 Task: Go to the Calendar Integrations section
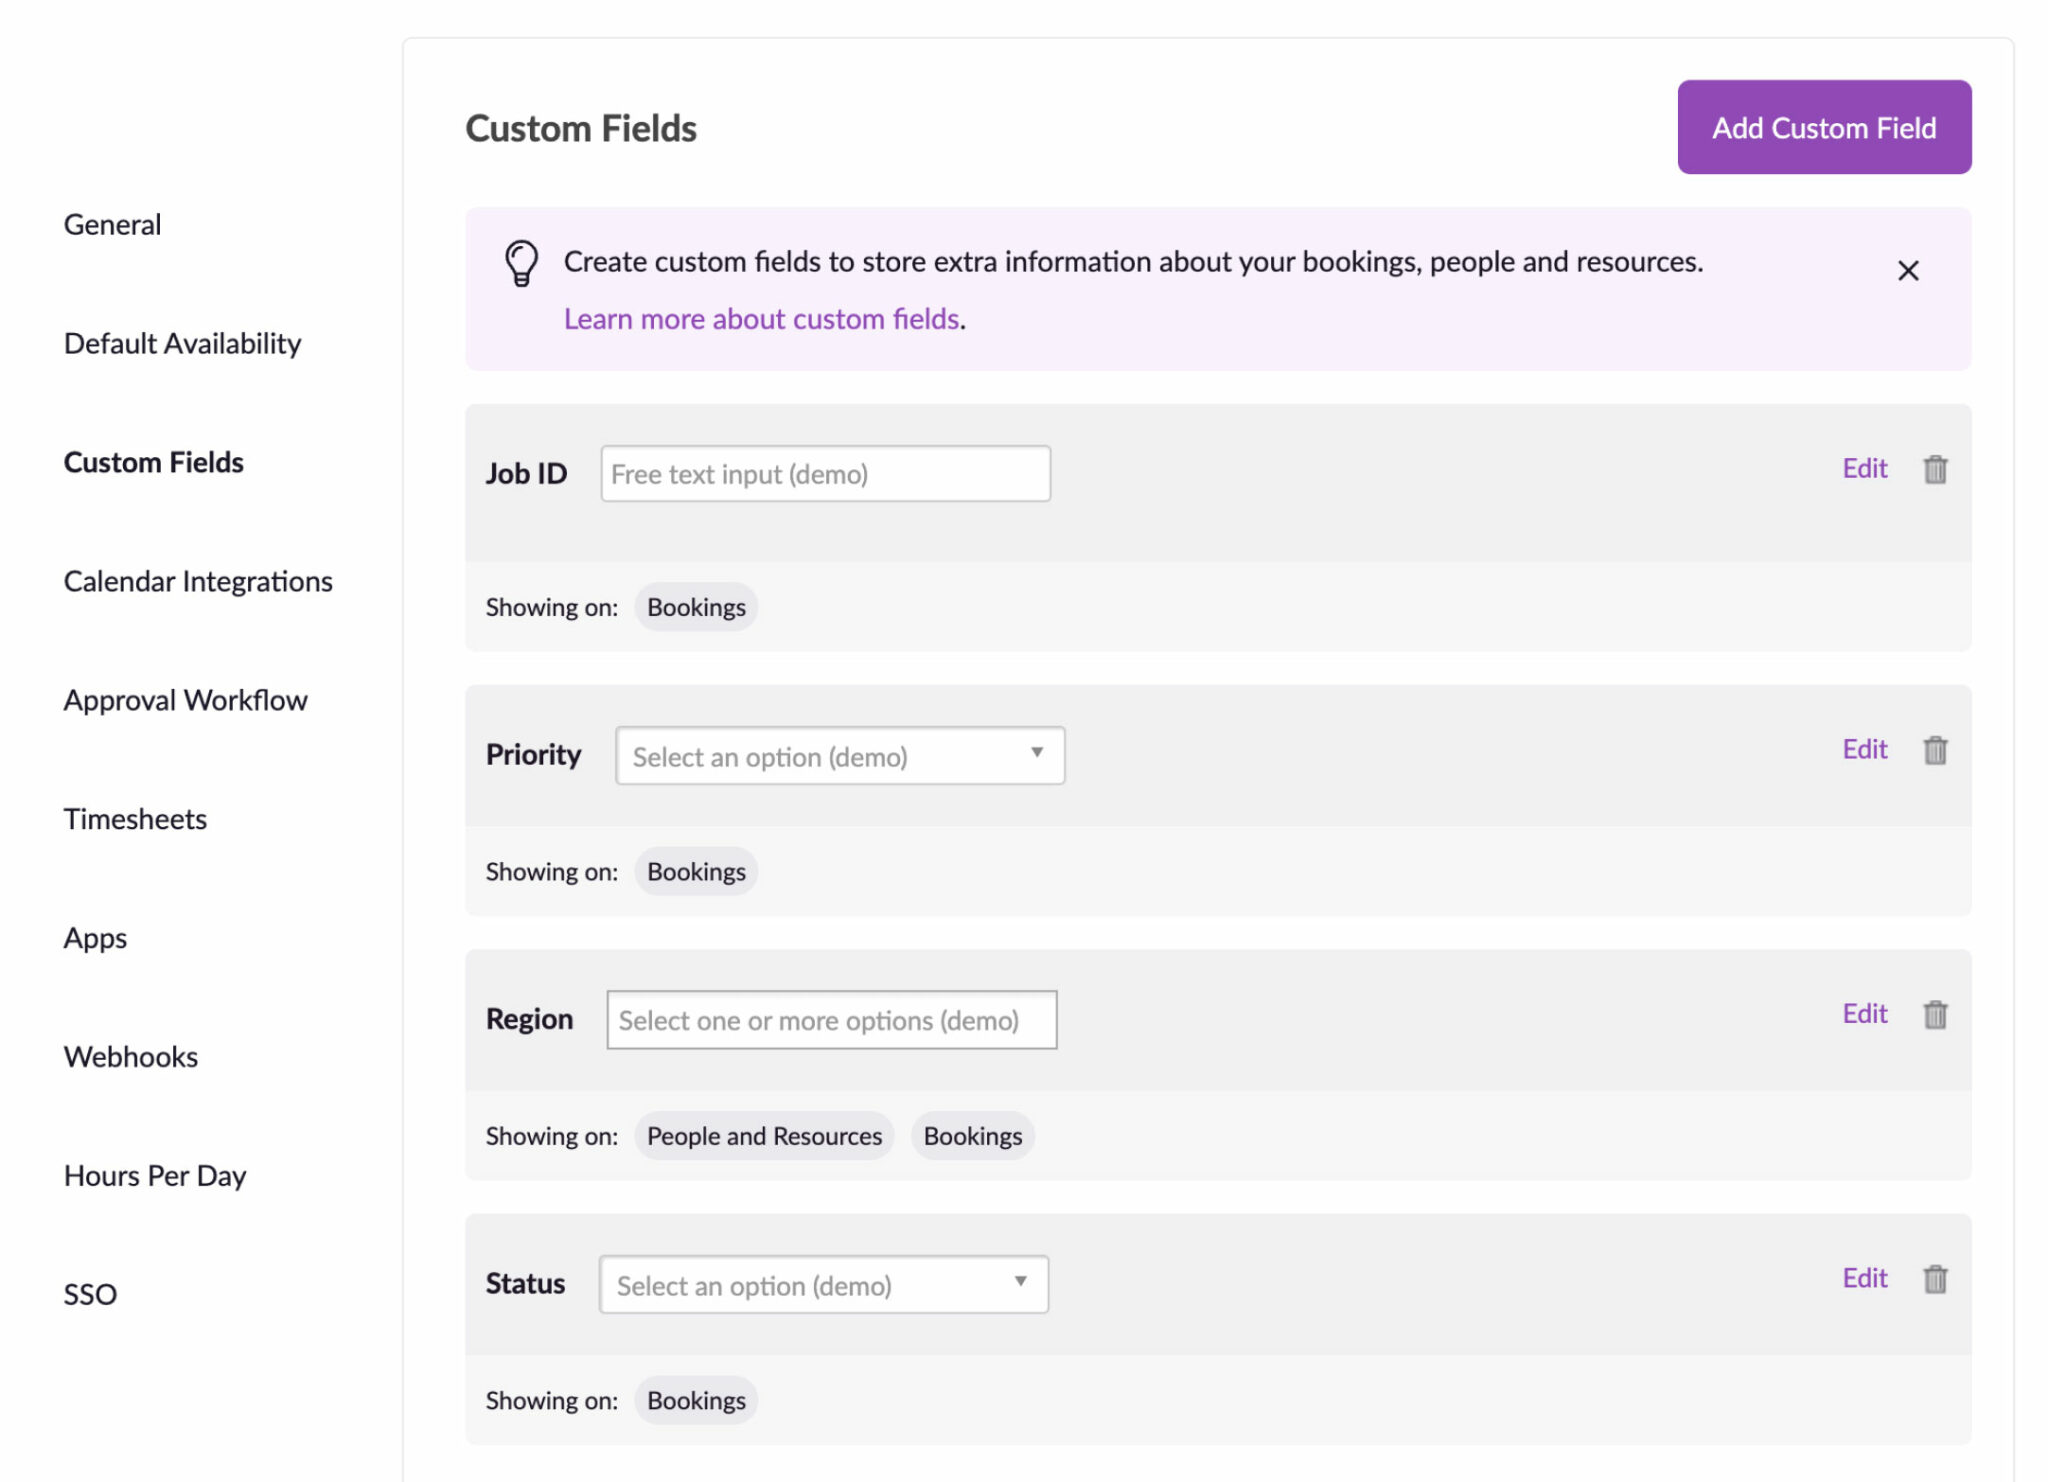pyautogui.click(x=198, y=580)
